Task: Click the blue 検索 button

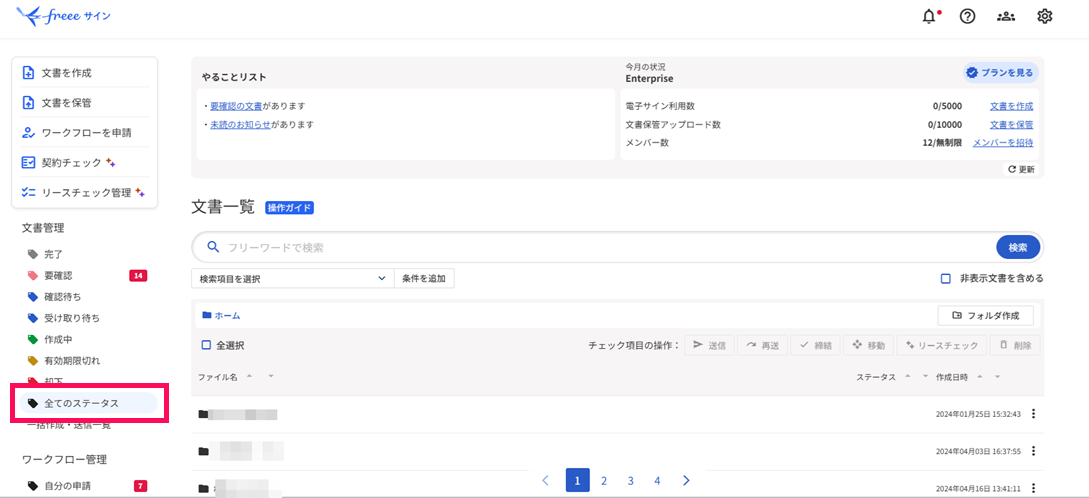Action: click(x=1017, y=247)
